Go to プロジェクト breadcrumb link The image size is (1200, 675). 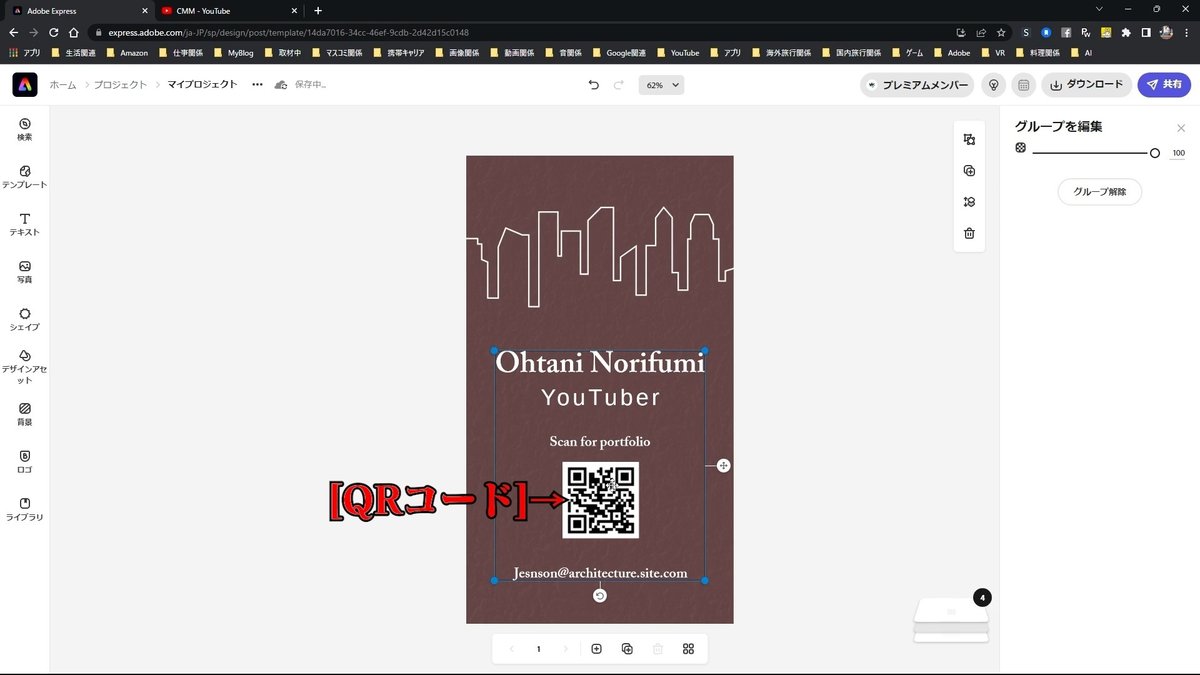click(x=118, y=85)
